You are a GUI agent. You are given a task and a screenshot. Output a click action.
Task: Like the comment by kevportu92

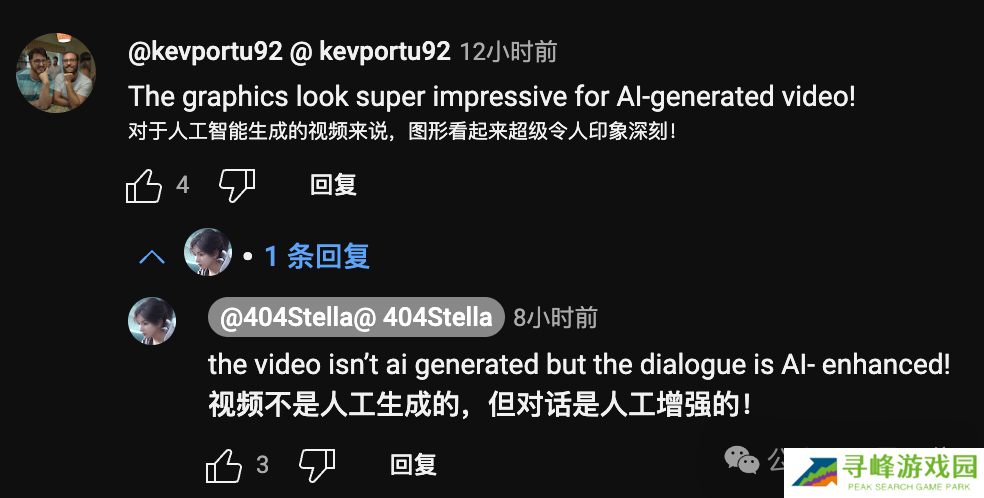pos(144,186)
